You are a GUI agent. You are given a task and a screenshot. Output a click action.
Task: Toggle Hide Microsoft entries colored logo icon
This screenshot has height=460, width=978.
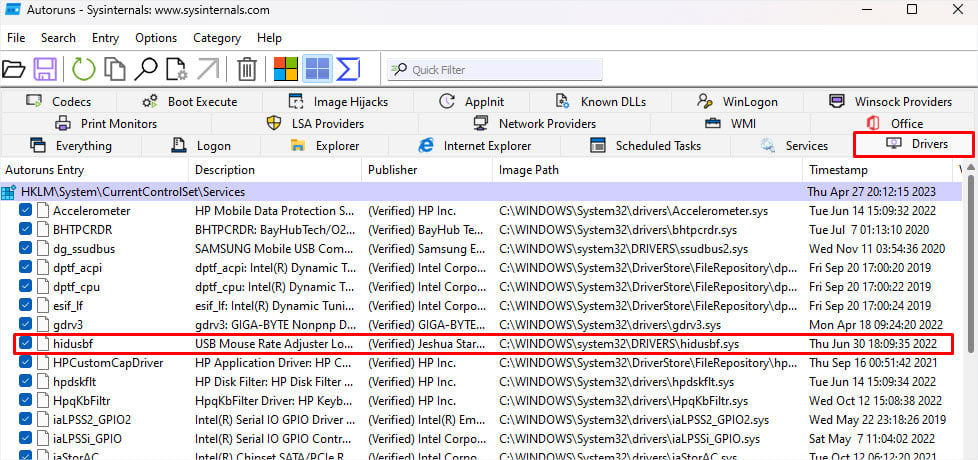(x=286, y=69)
